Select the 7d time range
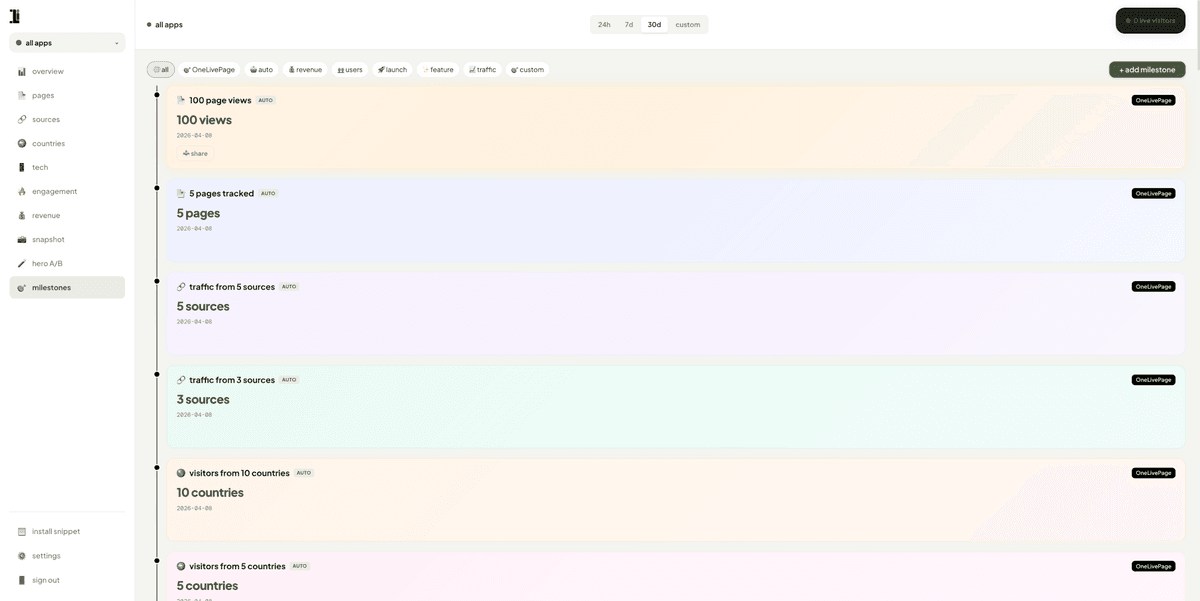This screenshot has width=1200, height=601. 630,24
